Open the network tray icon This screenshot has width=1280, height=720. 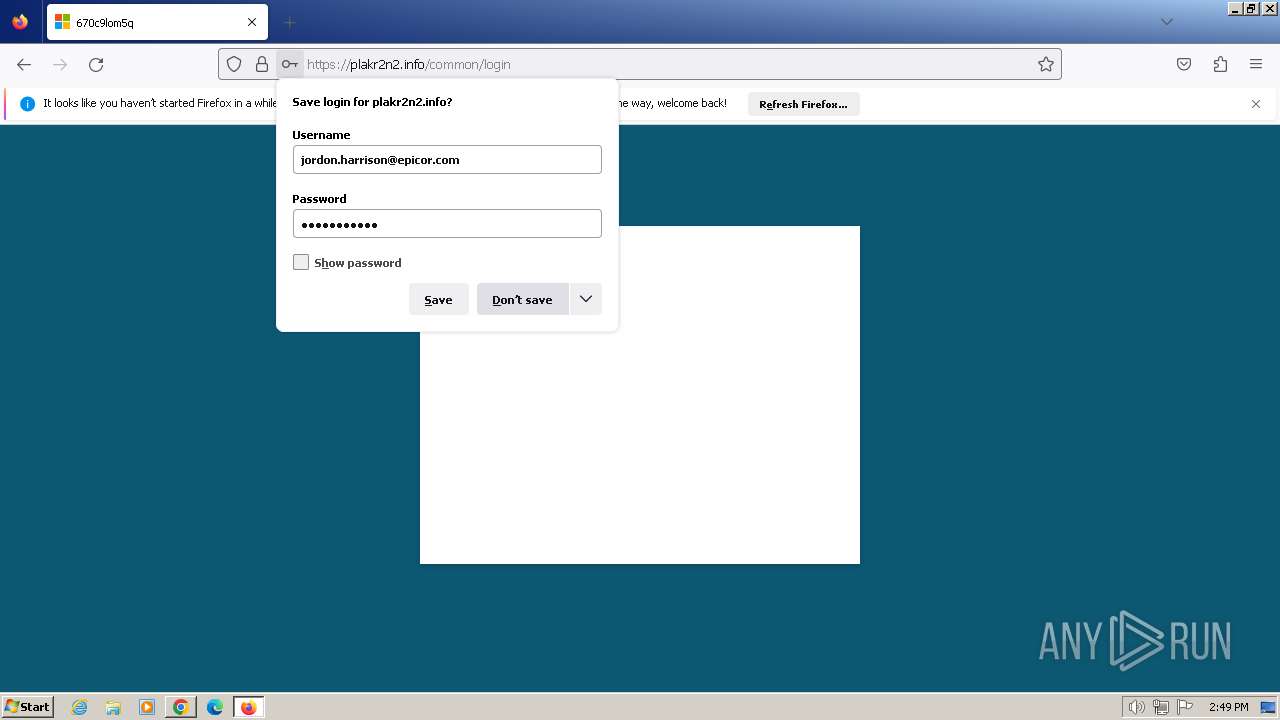(1161, 707)
